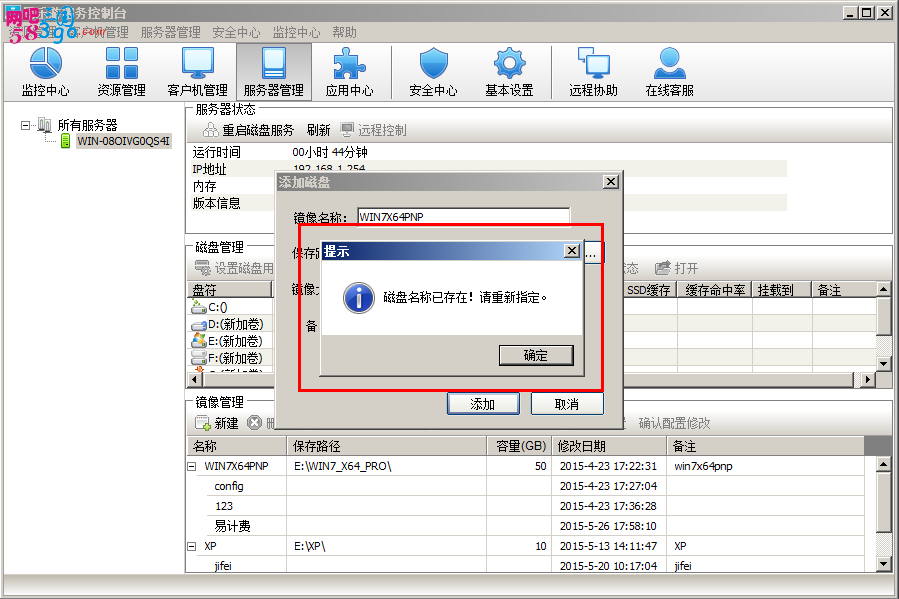
Task: Close the 提示 message dialog
Action: 572,251
